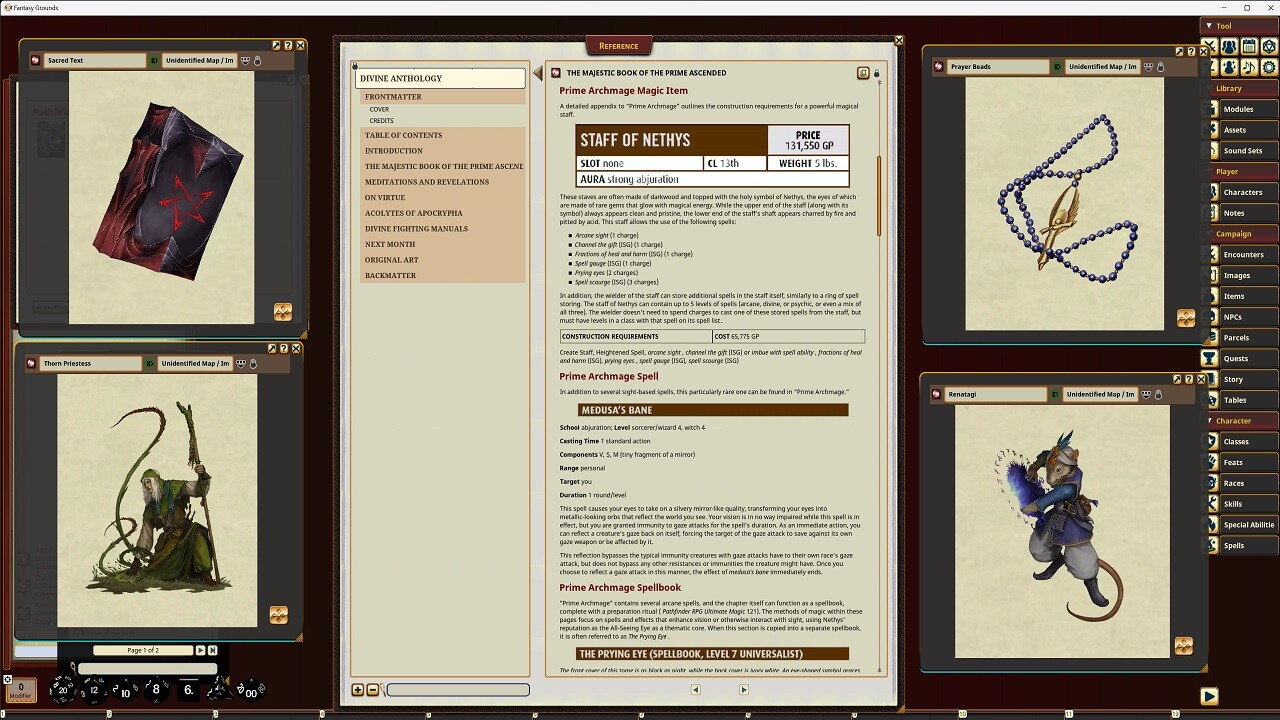This screenshot has width=1280, height=720.
Task: Go to next page in the Thorn Priestess window
Action: (200, 650)
